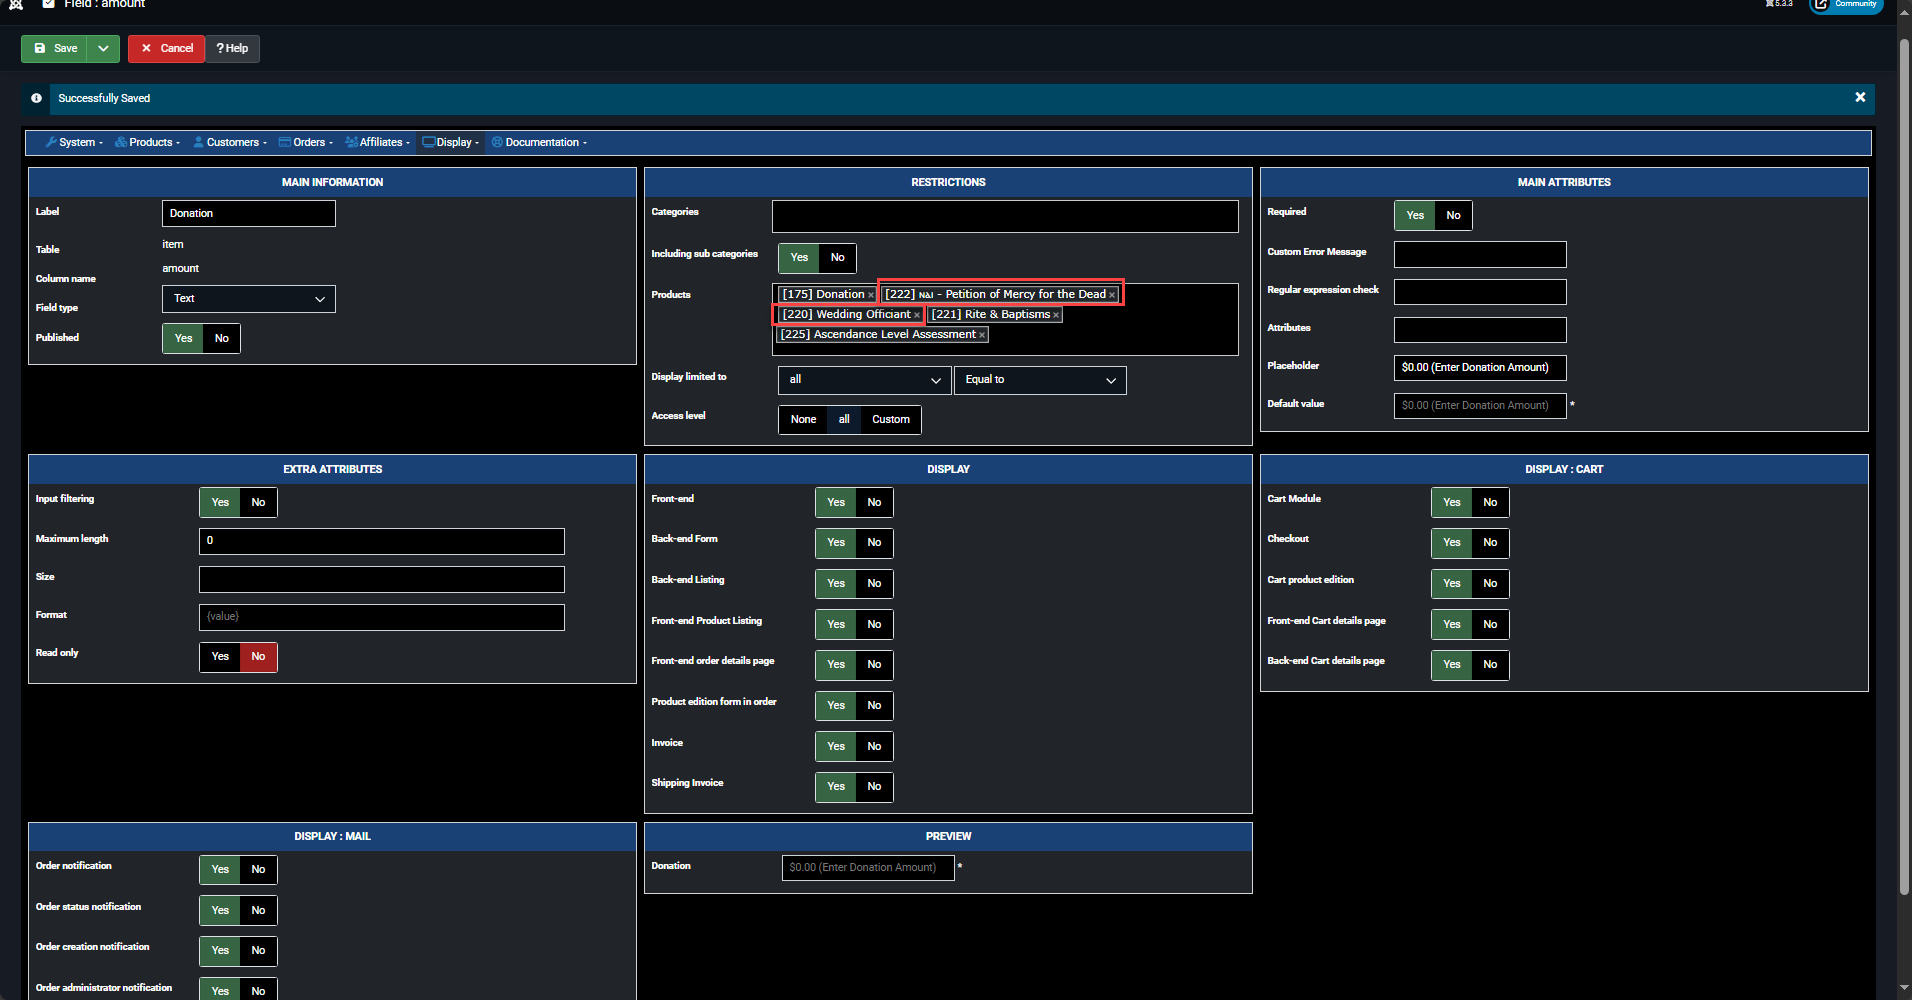Set Required to No
The image size is (1912, 1000).
click(x=1452, y=215)
